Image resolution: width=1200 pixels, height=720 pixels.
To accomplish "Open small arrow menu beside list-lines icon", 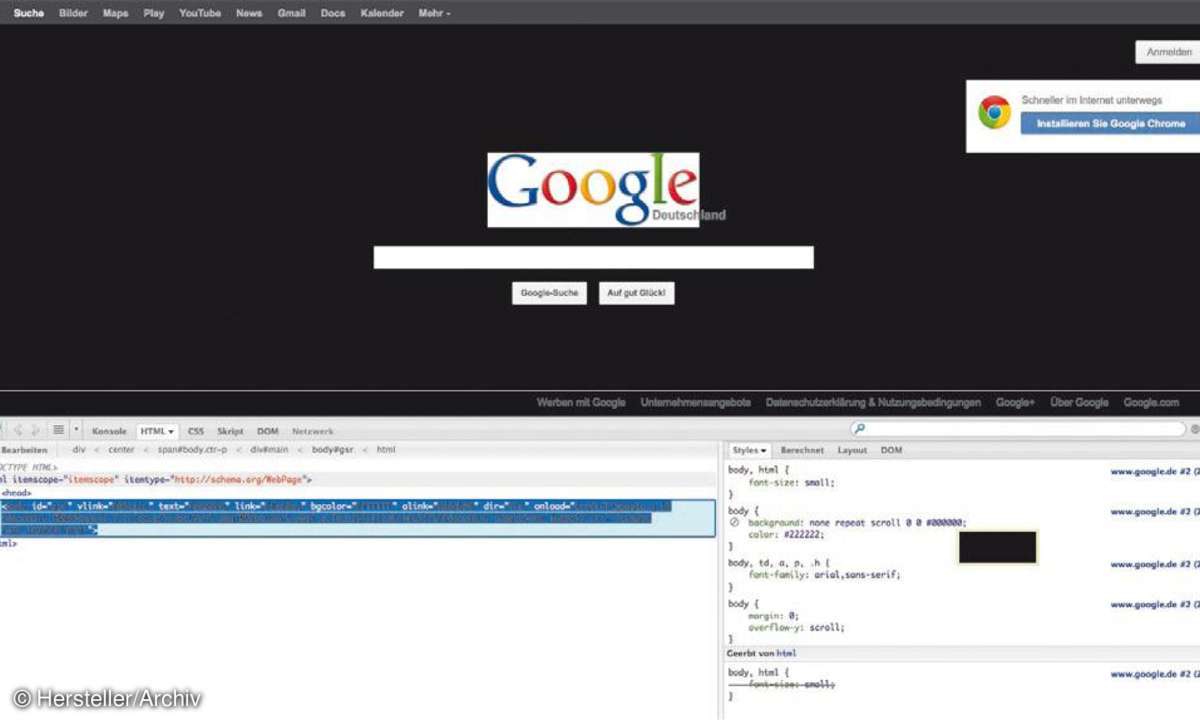I will pyautogui.click(x=76, y=430).
